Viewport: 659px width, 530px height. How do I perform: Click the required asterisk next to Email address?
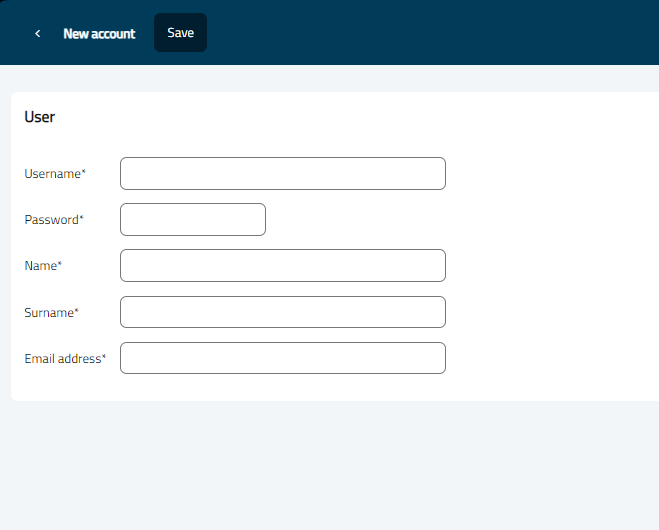pyautogui.click(x=104, y=357)
